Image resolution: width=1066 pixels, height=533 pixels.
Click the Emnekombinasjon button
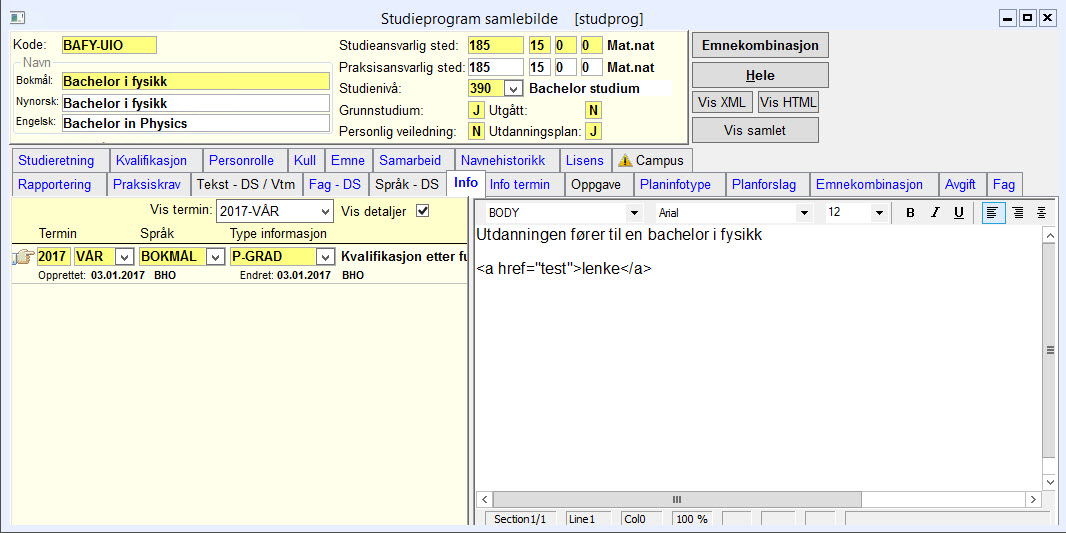760,46
